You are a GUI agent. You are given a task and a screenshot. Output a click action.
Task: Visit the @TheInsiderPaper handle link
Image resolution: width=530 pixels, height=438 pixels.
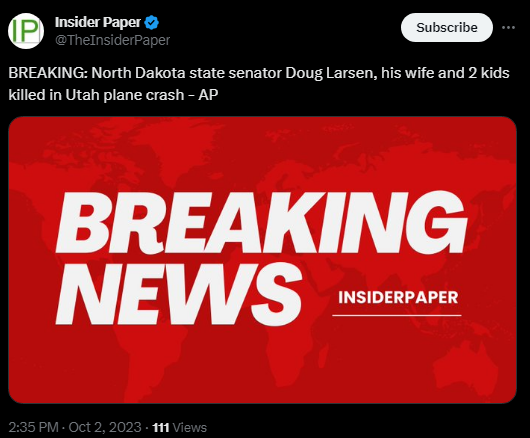tap(112, 40)
